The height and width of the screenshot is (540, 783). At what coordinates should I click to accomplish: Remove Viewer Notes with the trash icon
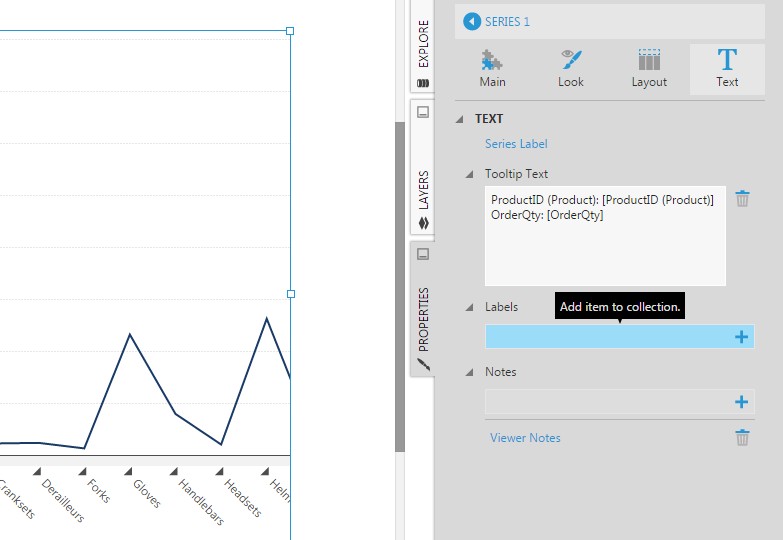coord(742,438)
